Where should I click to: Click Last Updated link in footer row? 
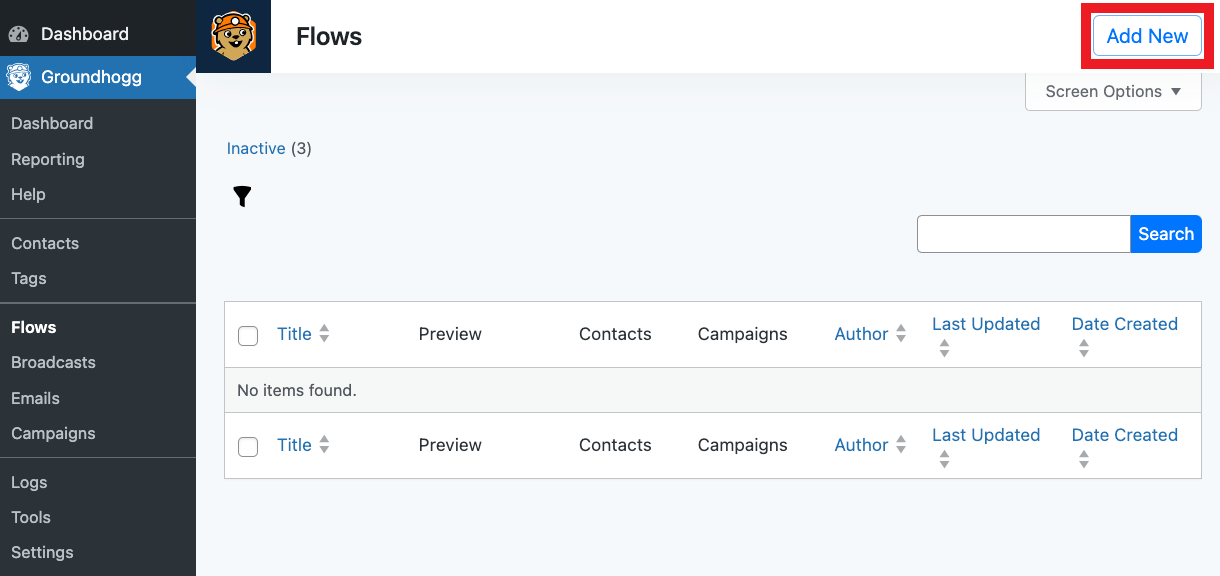[x=986, y=435]
